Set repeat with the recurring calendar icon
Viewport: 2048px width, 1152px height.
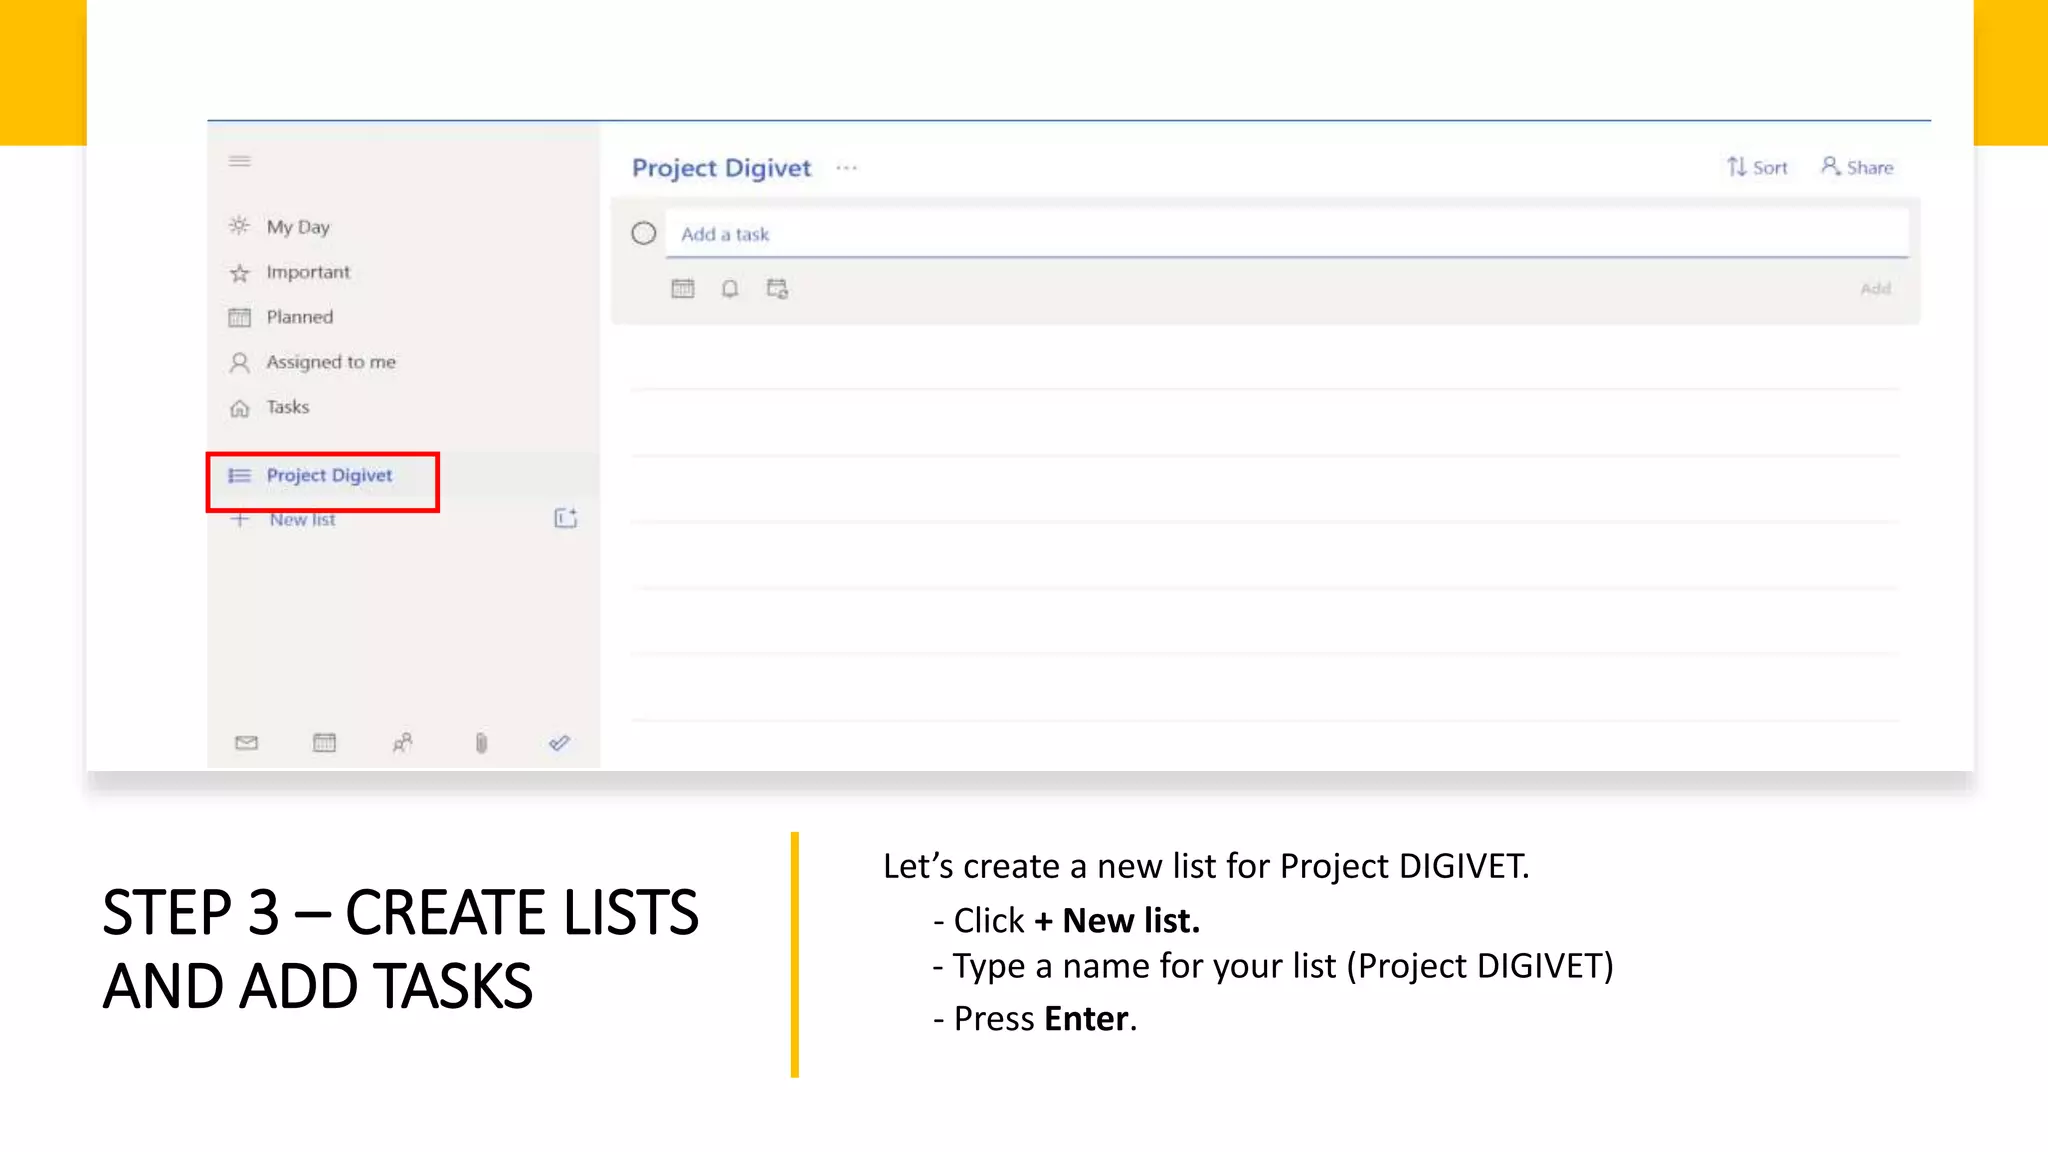[x=777, y=289]
